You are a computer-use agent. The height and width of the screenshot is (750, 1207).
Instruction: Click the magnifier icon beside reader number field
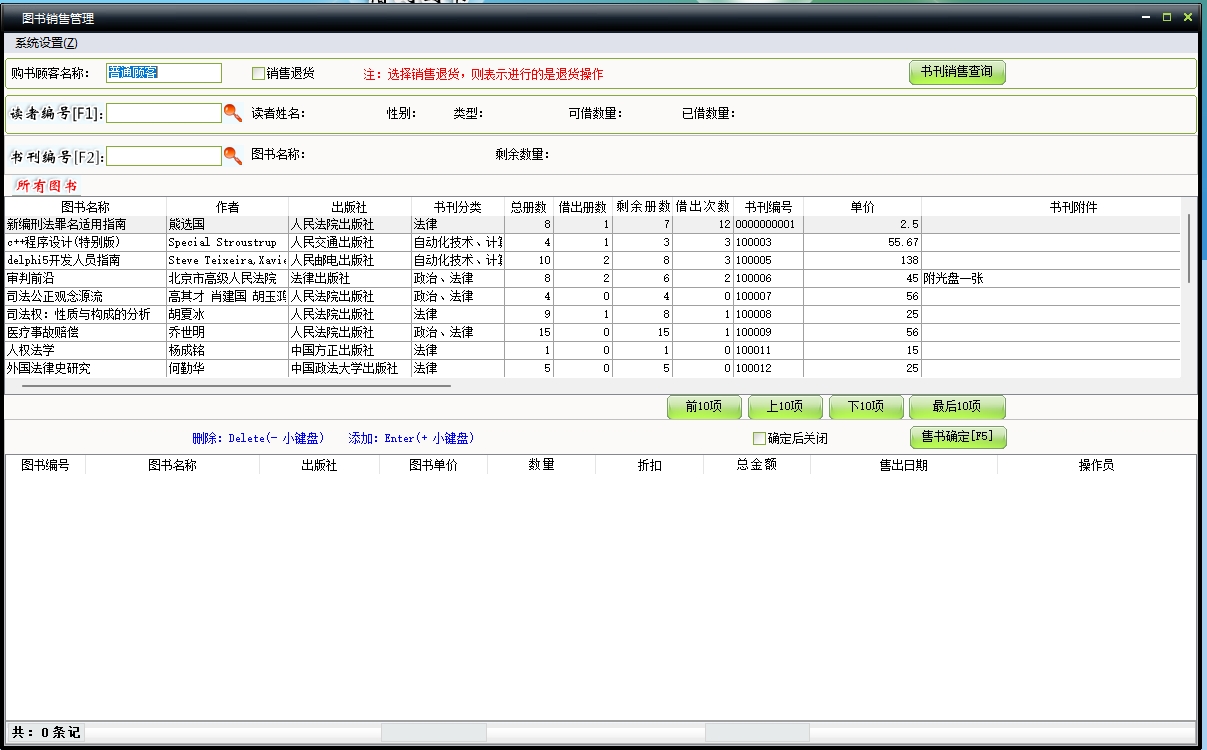(232, 113)
